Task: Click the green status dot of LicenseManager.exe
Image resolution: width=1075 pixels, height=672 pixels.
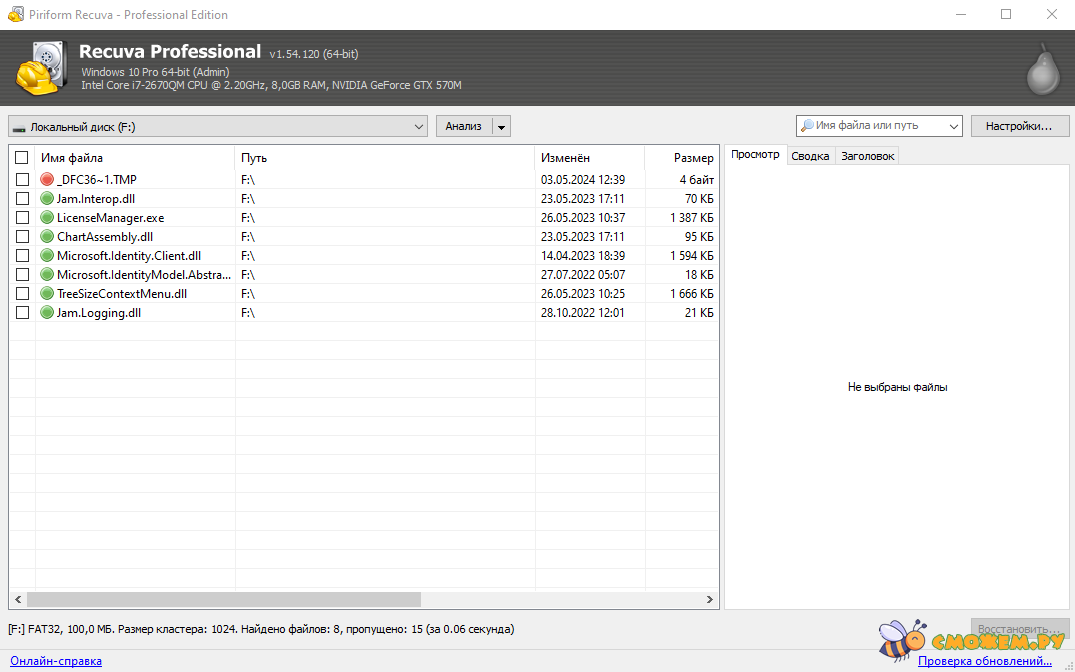Action: 47,217
